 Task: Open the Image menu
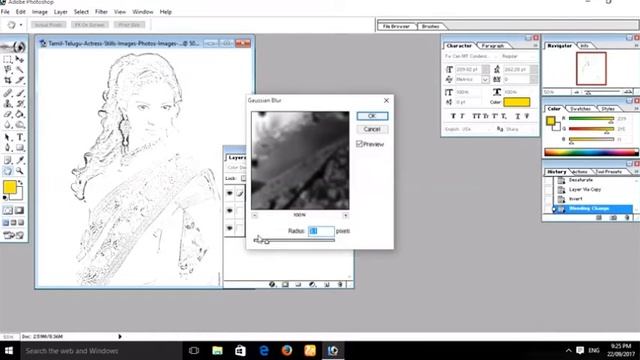pyautogui.click(x=40, y=12)
